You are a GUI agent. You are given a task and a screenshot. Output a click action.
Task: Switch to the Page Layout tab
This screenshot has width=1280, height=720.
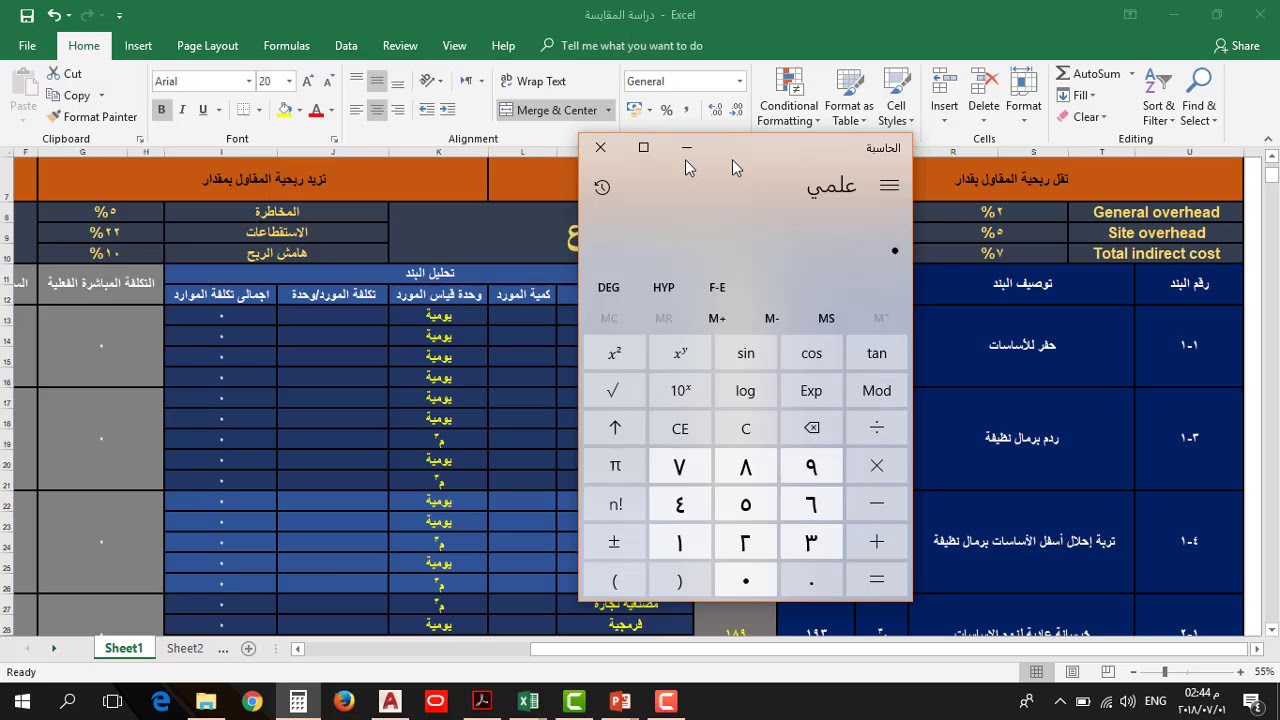pyautogui.click(x=207, y=46)
